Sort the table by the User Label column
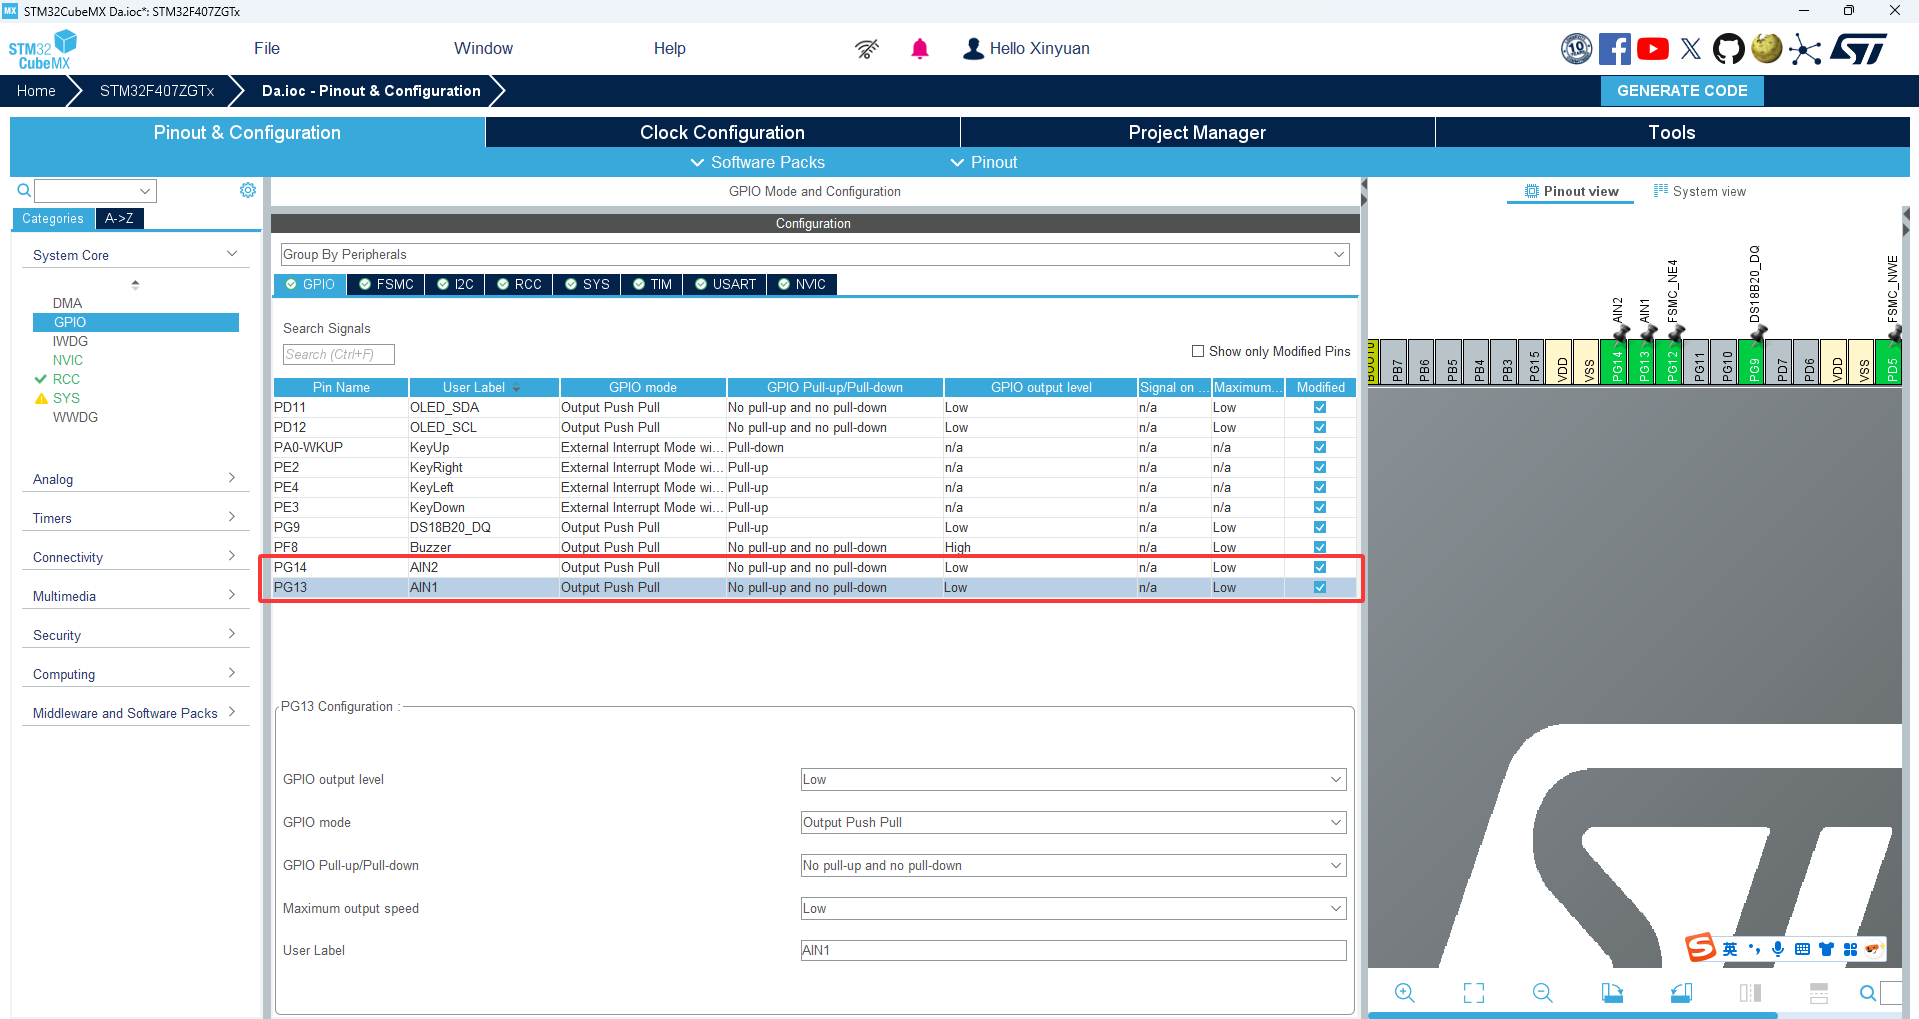The image size is (1919, 1019). pyautogui.click(x=483, y=387)
